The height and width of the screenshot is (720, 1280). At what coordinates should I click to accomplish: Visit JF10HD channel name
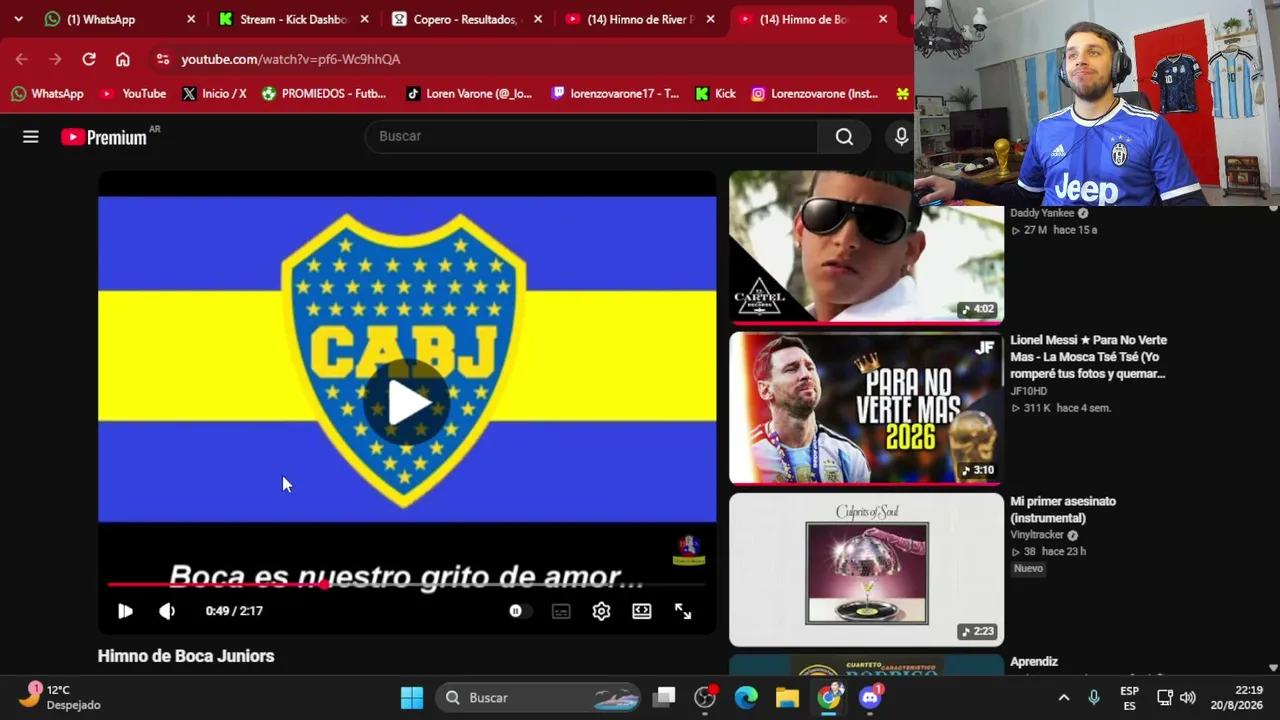point(1028,391)
